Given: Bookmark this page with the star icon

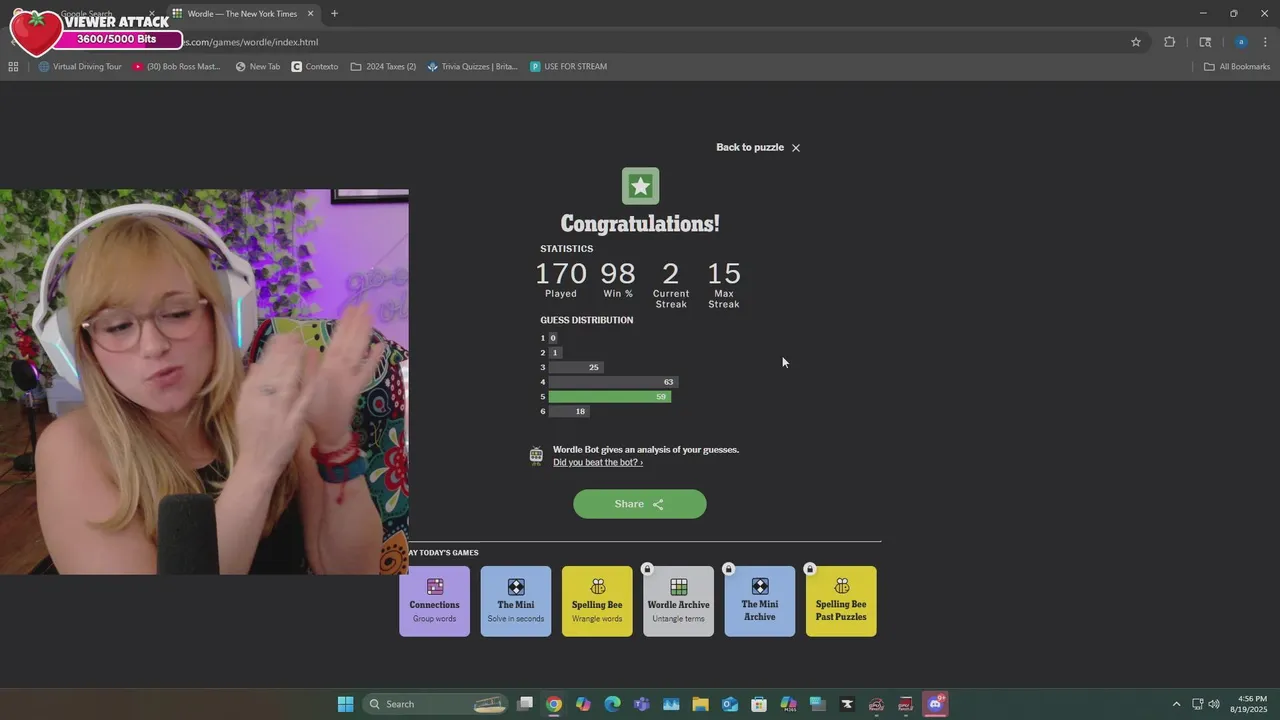Looking at the screenshot, I should 1136,42.
